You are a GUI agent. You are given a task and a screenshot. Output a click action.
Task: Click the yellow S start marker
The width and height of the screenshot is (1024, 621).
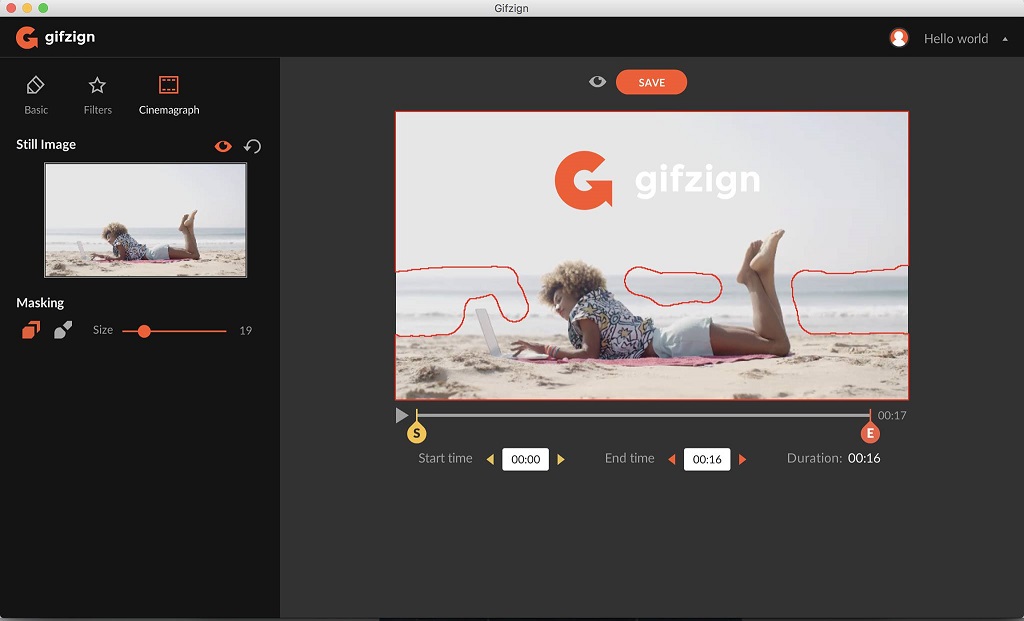pyautogui.click(x=417, y=432)
